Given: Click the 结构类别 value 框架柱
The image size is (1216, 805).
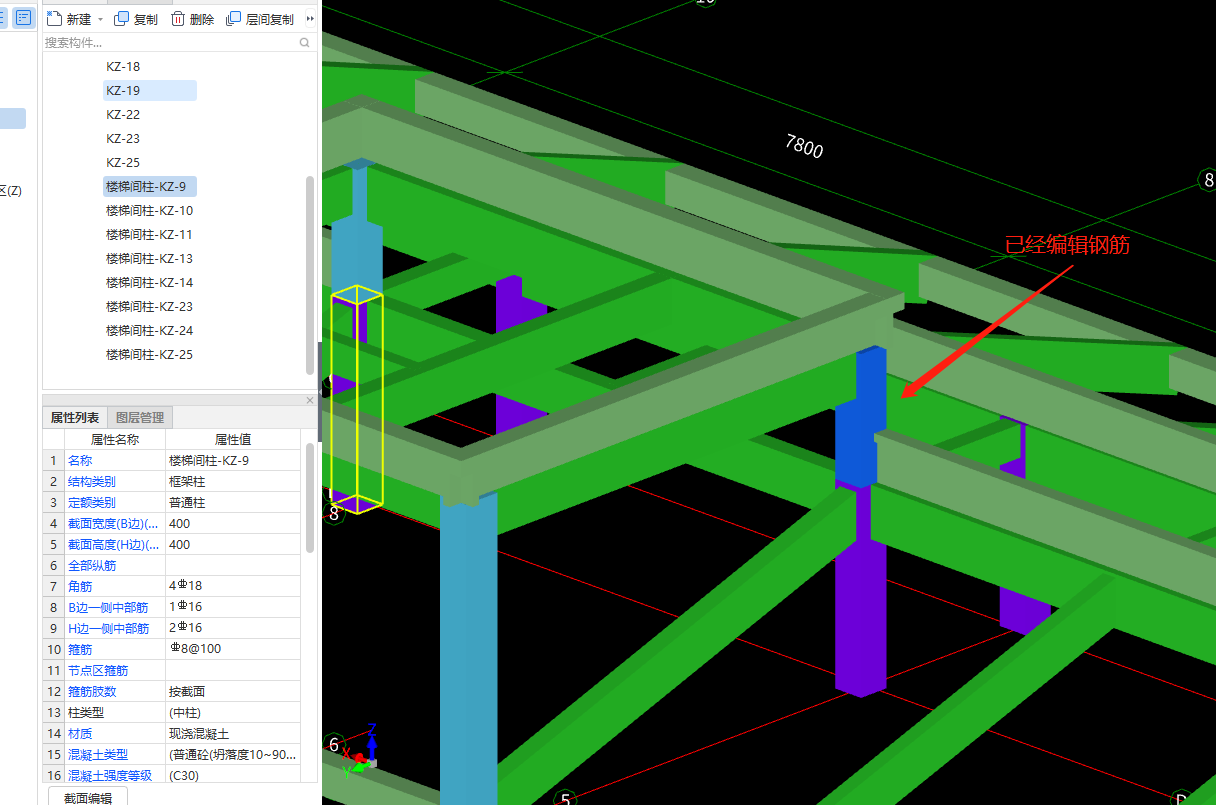Looking at the screenshot, I should (233, 482).
